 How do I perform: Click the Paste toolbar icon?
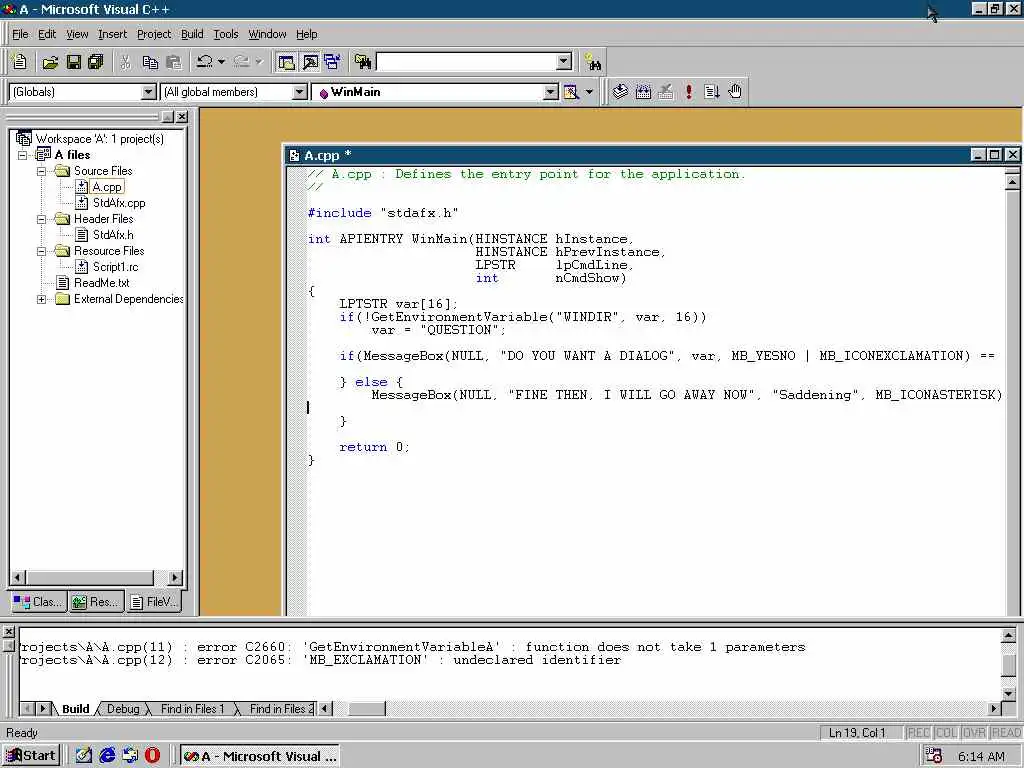tap(174, 62)
